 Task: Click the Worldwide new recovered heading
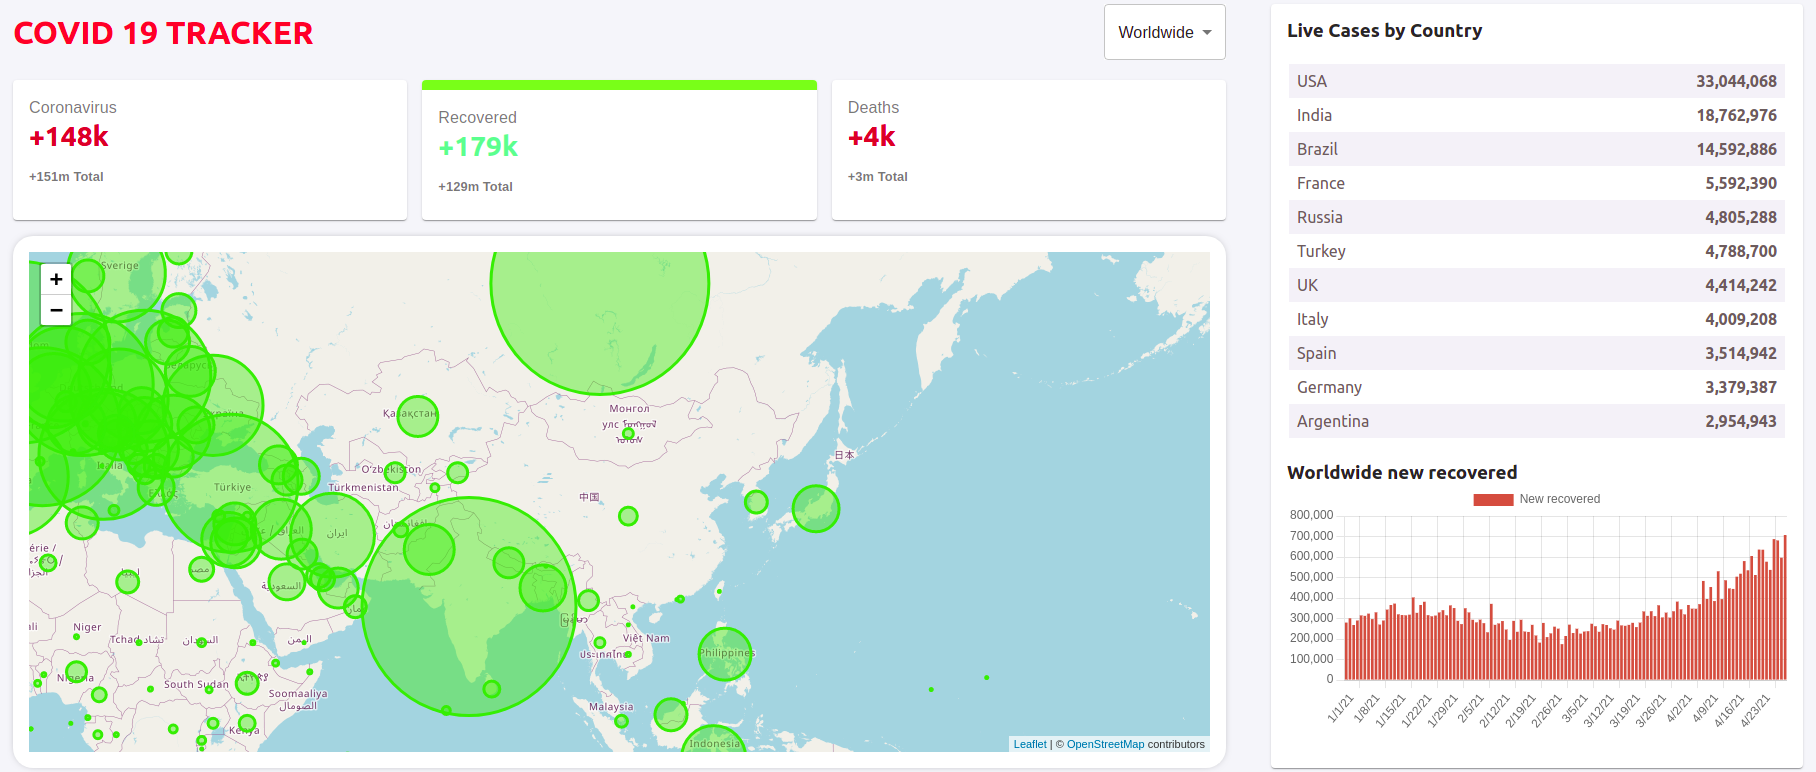(1402, 473)
